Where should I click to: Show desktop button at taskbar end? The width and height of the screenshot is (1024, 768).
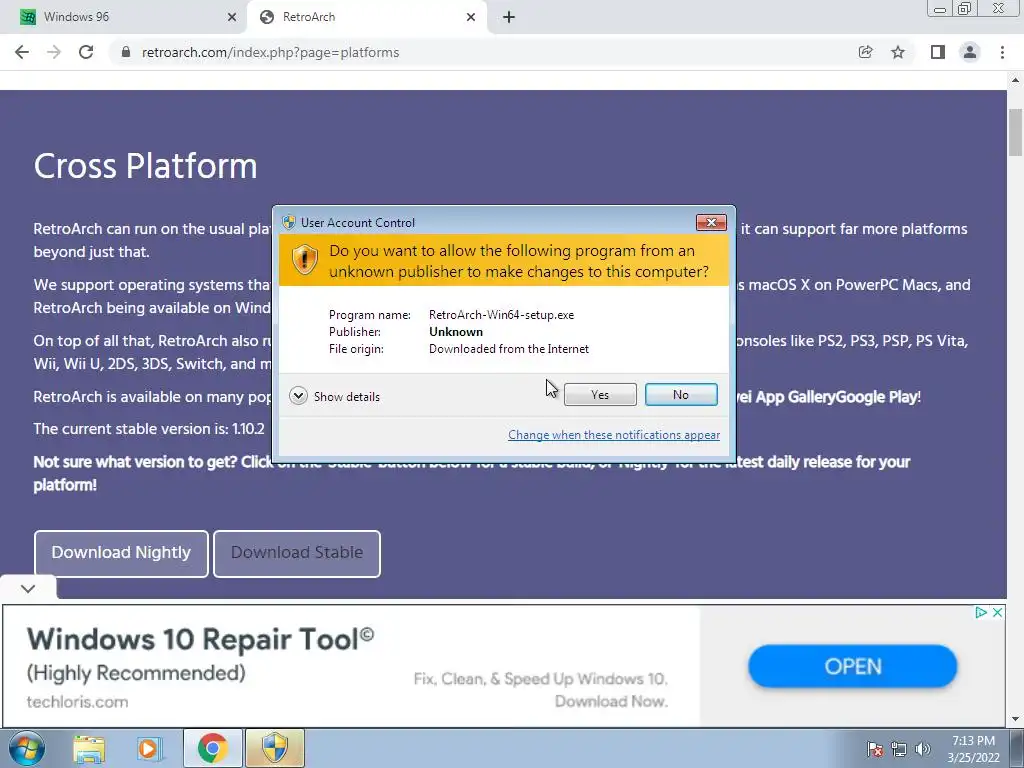pos(1017,748)
